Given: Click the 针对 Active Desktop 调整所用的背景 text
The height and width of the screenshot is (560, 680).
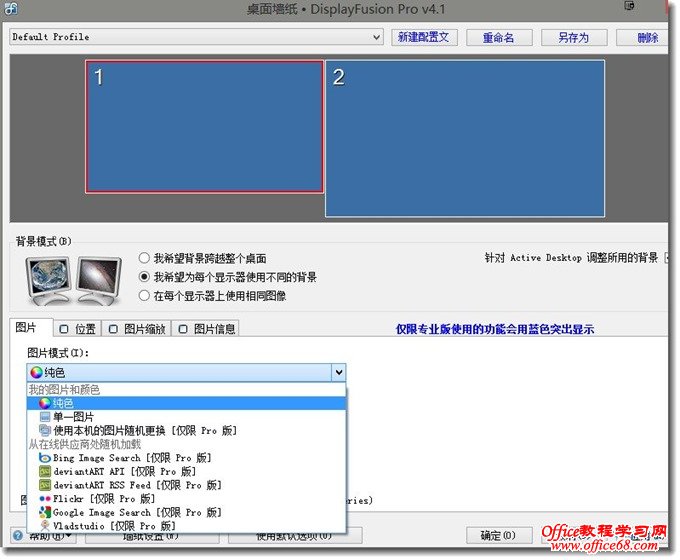Looking at the screenshot, I should [571, 258].
